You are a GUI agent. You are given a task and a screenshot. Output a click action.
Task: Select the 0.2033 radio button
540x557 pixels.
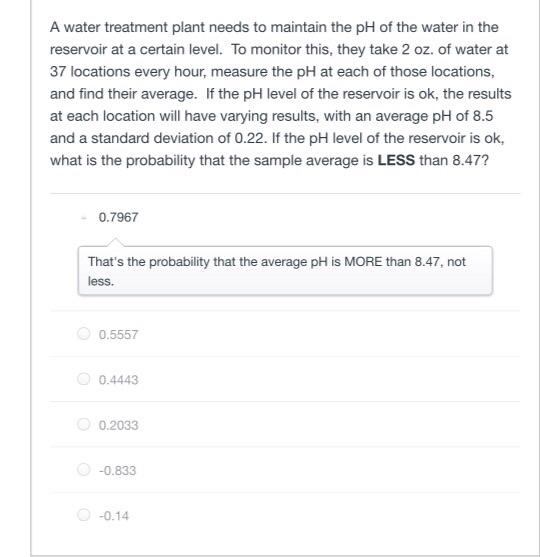(x=83, y=424)
